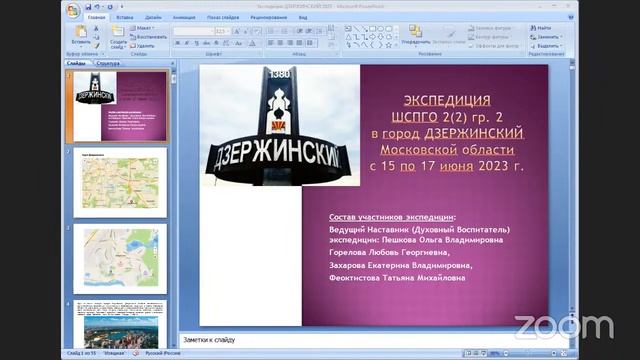Activate the Format Painter brush icon
The image size is (640, 360).
(96, 46)
